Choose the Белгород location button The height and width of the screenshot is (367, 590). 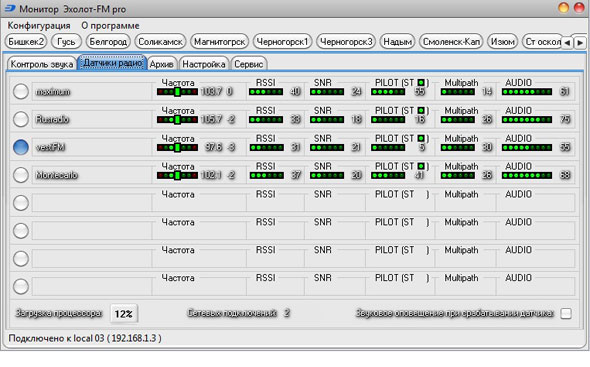click(x=108, y=41)
